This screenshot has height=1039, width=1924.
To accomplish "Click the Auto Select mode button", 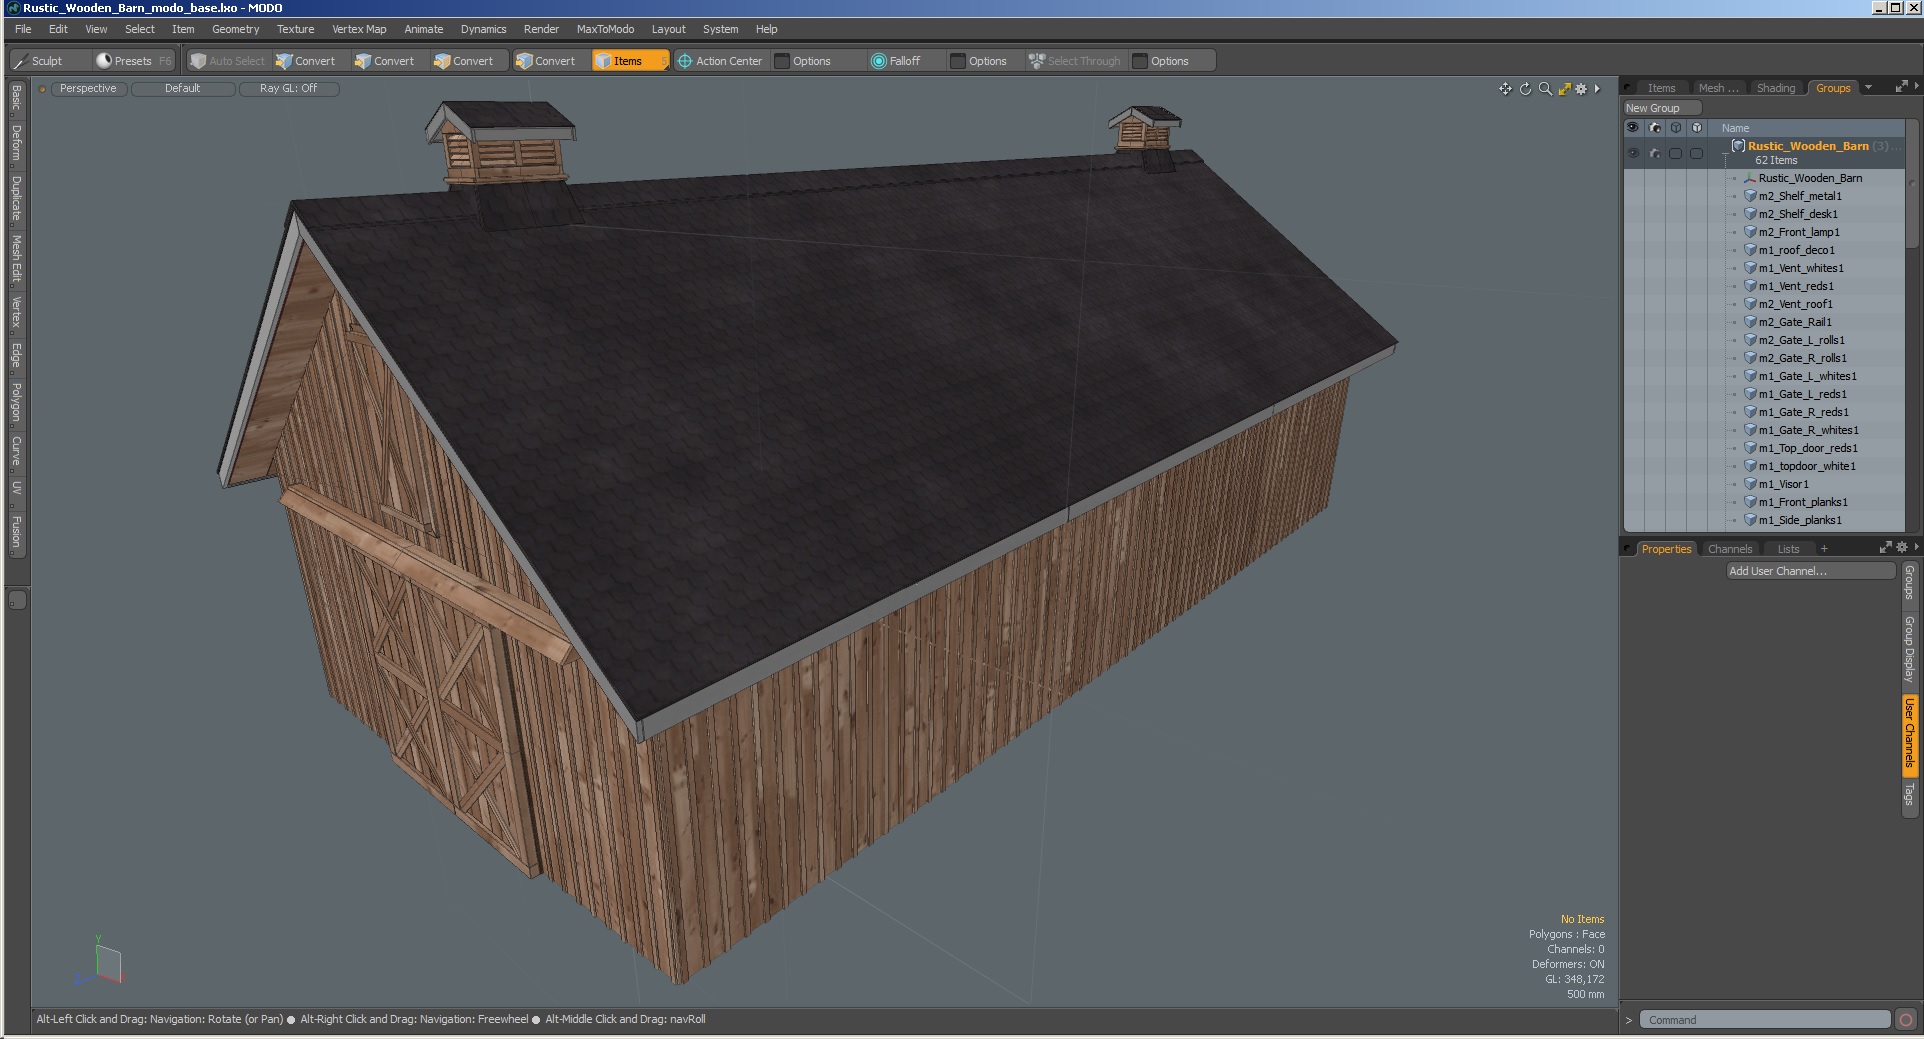I will pyautogui.click(x=228, y=61).
